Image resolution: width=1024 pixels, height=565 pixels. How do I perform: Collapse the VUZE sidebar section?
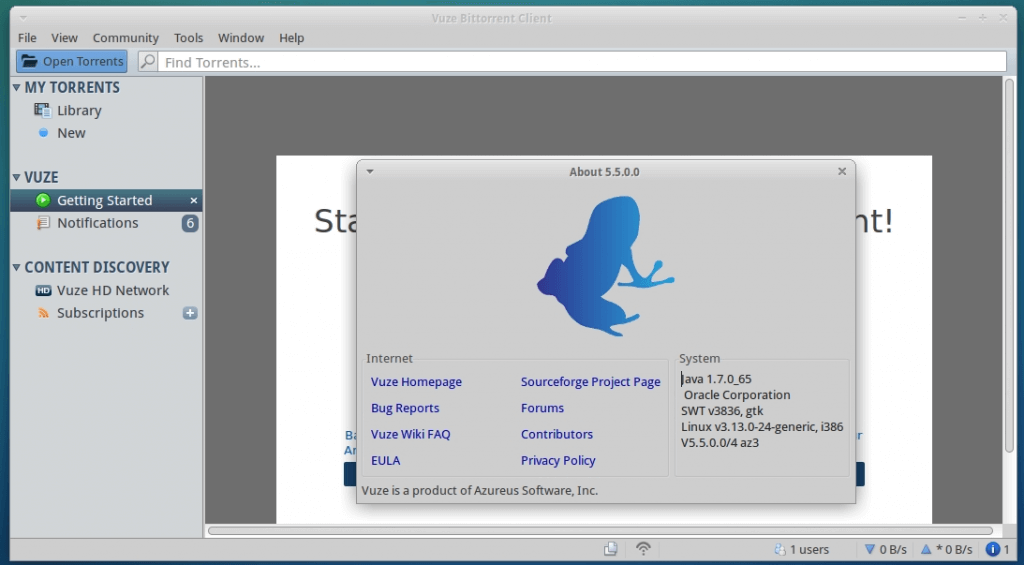[x=17, y=178]
